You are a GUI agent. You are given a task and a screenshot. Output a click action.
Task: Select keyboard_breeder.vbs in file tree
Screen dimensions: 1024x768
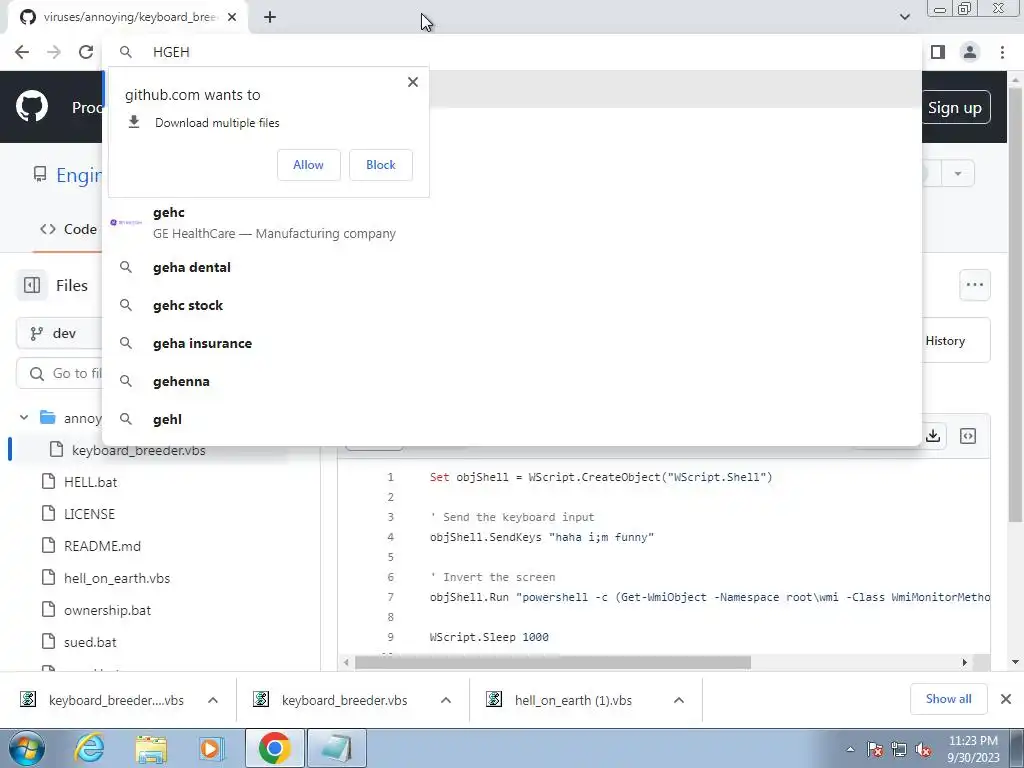138,450
